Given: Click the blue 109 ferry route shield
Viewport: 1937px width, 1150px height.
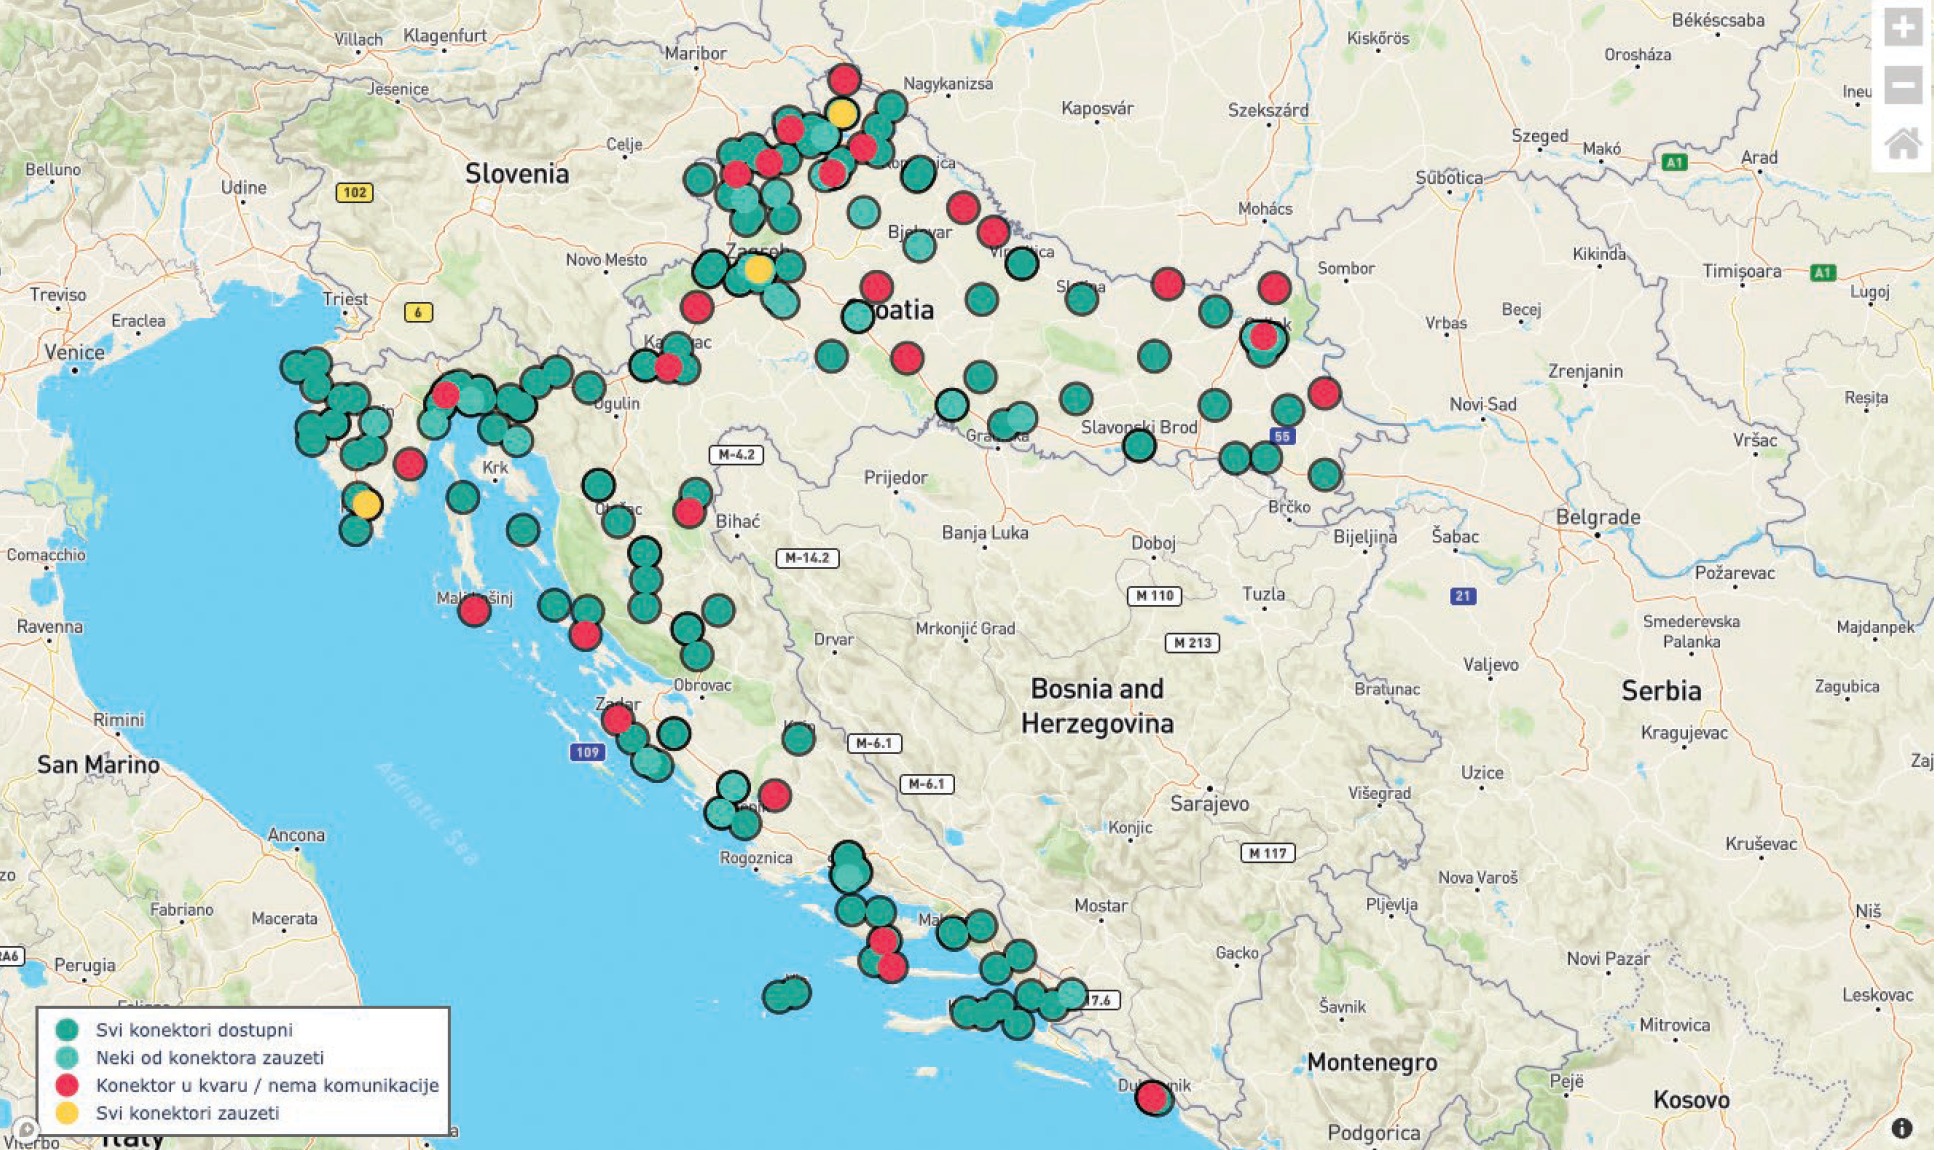Looking at the screenshot, I should click(587, 752).
